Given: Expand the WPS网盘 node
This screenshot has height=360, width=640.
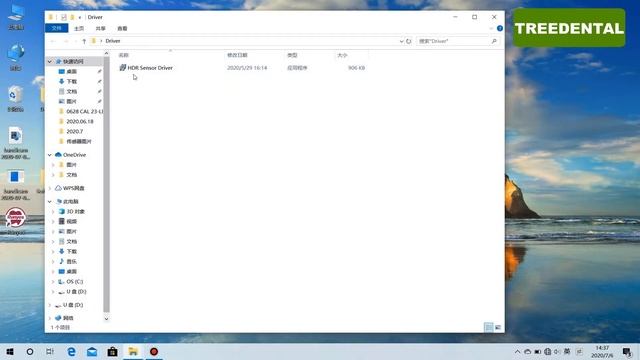Looking at the screenshot, I should (49, 188).
